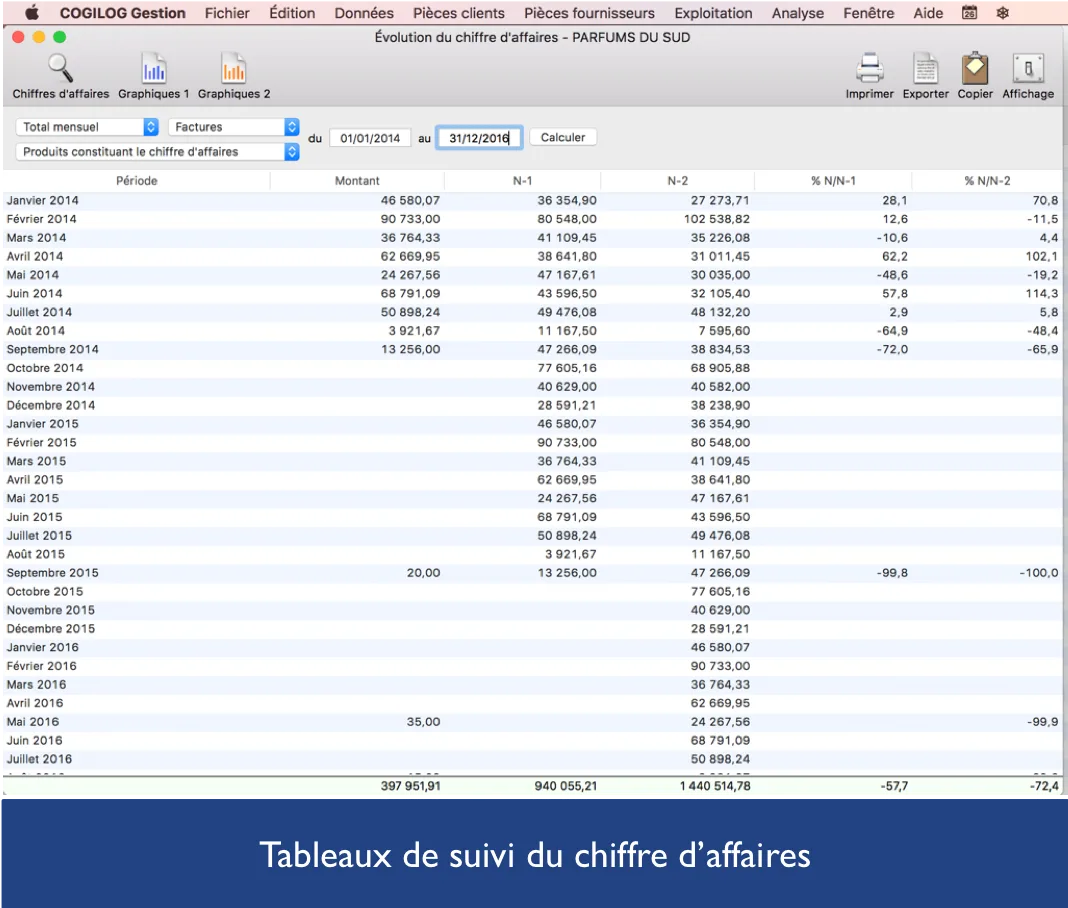
Task: Select the Juillet 2016 row
Action: click(533, 760)
